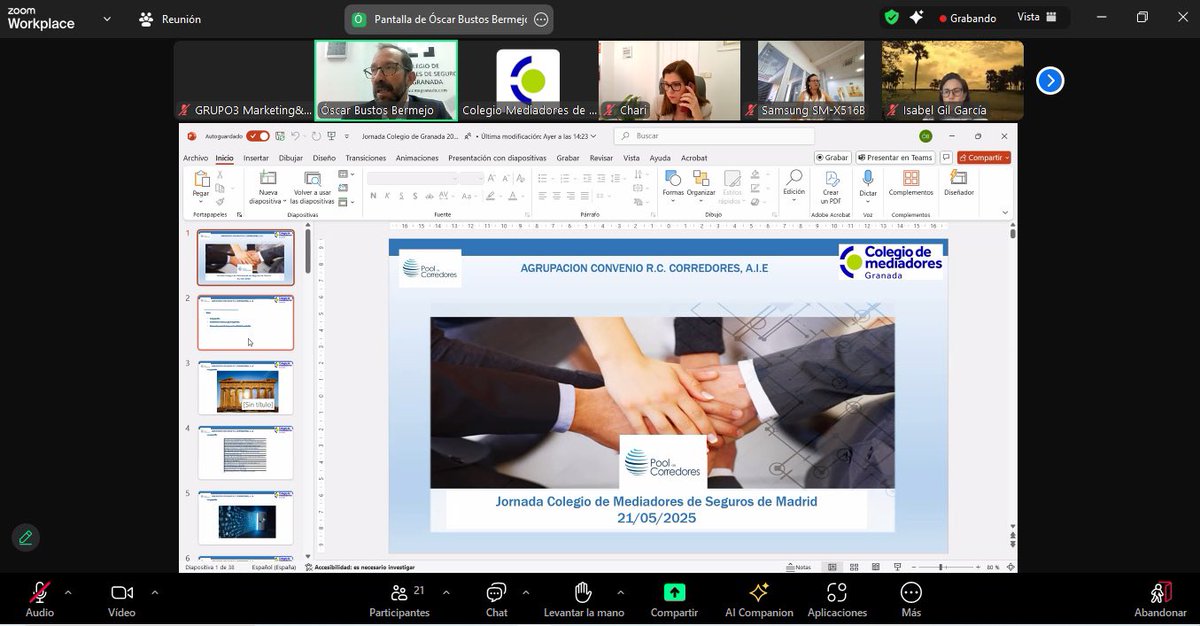Select slide 3 thumbnail
Screen dimensions: 1200x626
245,387
